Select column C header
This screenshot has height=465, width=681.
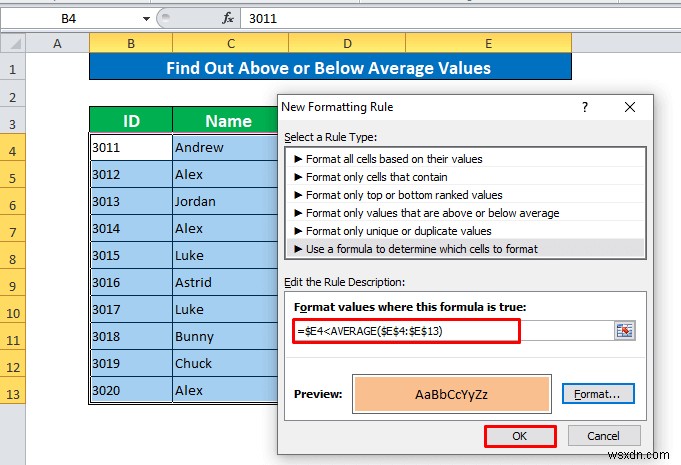(x=231, y=43)
